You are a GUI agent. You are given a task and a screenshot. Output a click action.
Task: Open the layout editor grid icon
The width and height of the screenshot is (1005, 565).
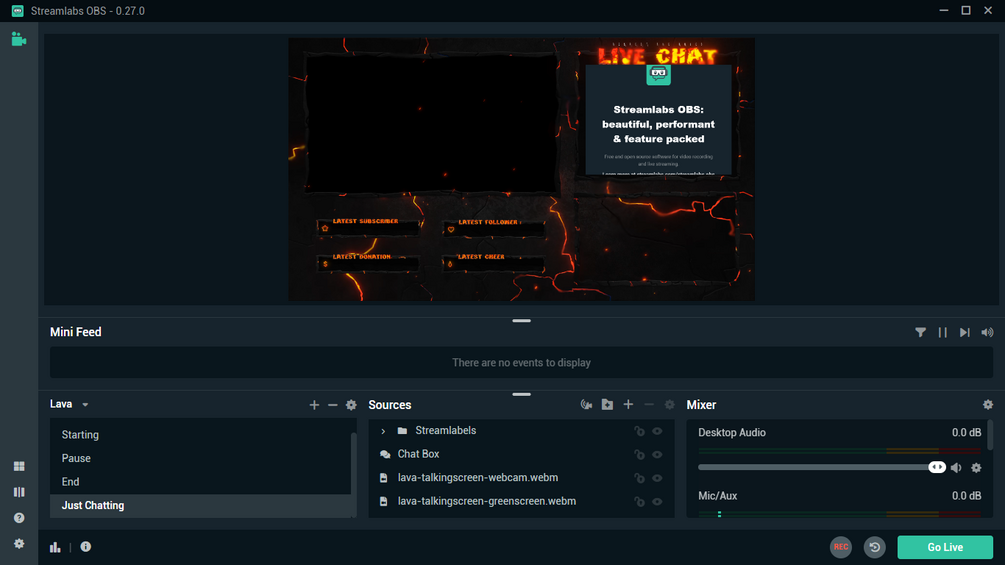(19, 466)
